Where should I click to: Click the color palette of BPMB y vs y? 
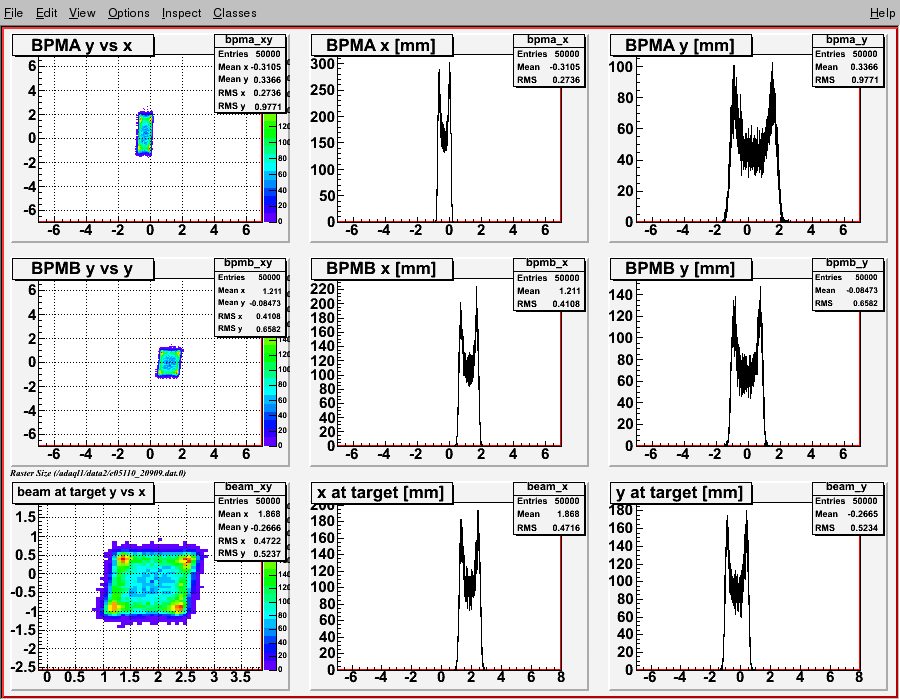270,391
